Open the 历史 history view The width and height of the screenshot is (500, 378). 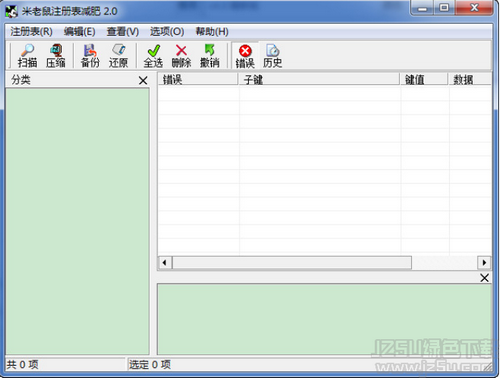tap(273, 56)
